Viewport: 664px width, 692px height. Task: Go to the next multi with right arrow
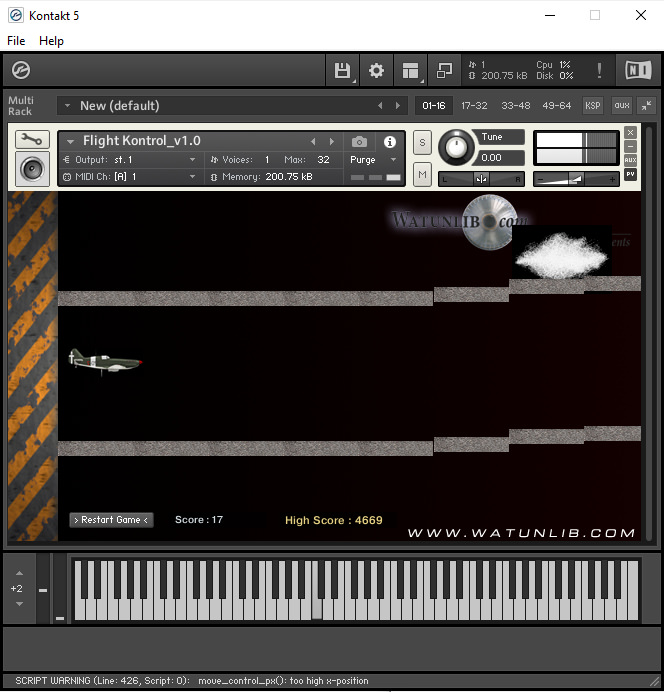(x=398, y=105)
